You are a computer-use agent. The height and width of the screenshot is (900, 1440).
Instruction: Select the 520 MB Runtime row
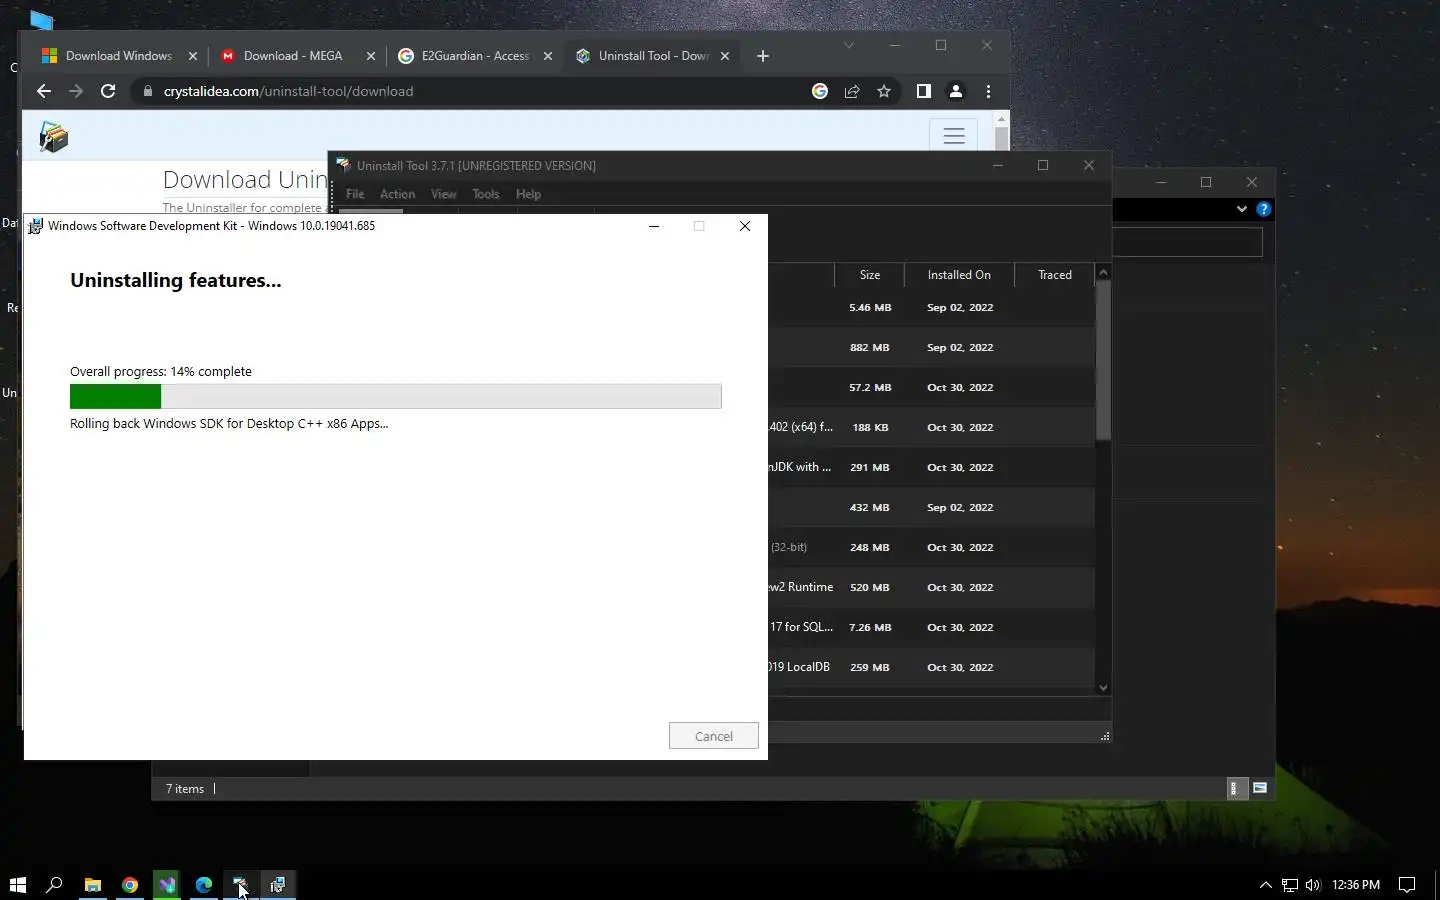[x=931, y=587]
